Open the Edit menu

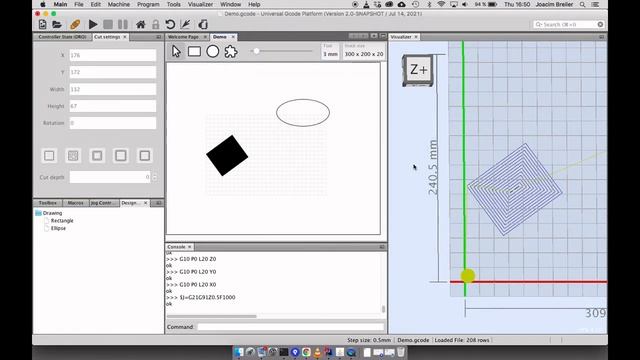[x=96, y=4]
